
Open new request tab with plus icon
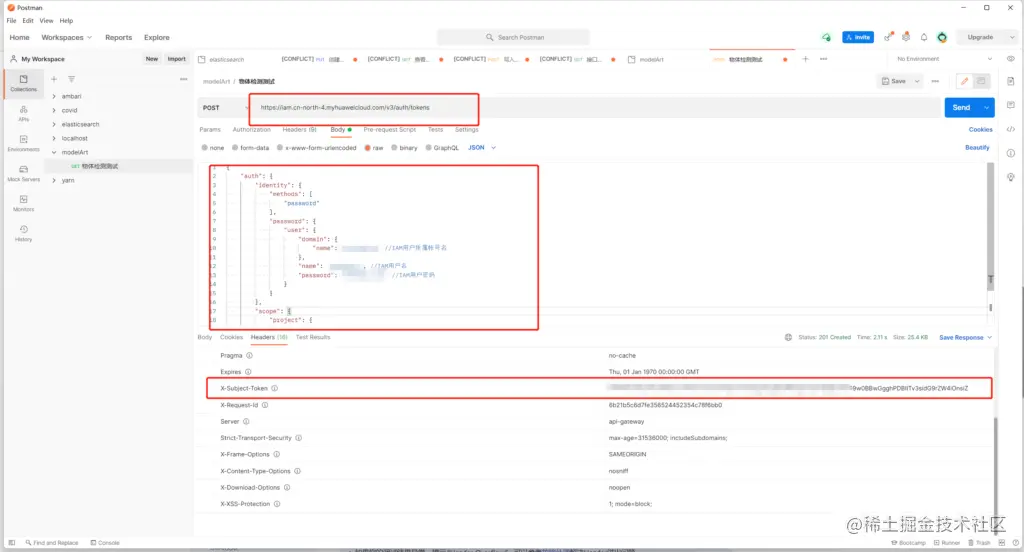coord(805,59)
